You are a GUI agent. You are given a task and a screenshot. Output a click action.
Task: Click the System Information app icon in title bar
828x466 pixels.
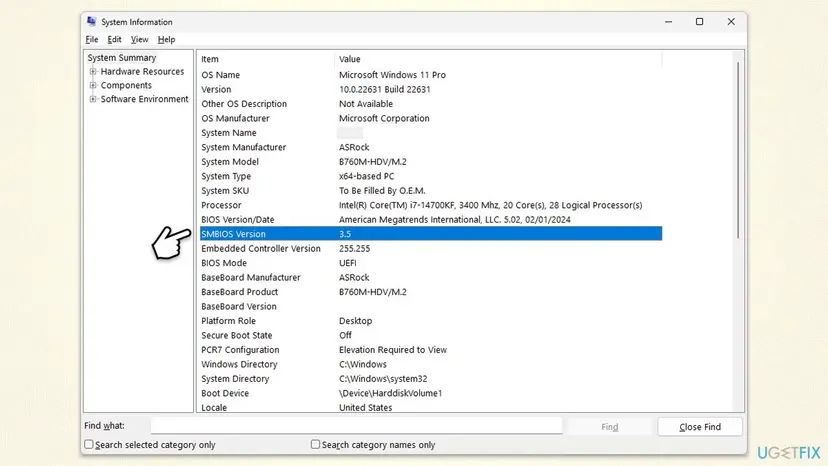92,21
